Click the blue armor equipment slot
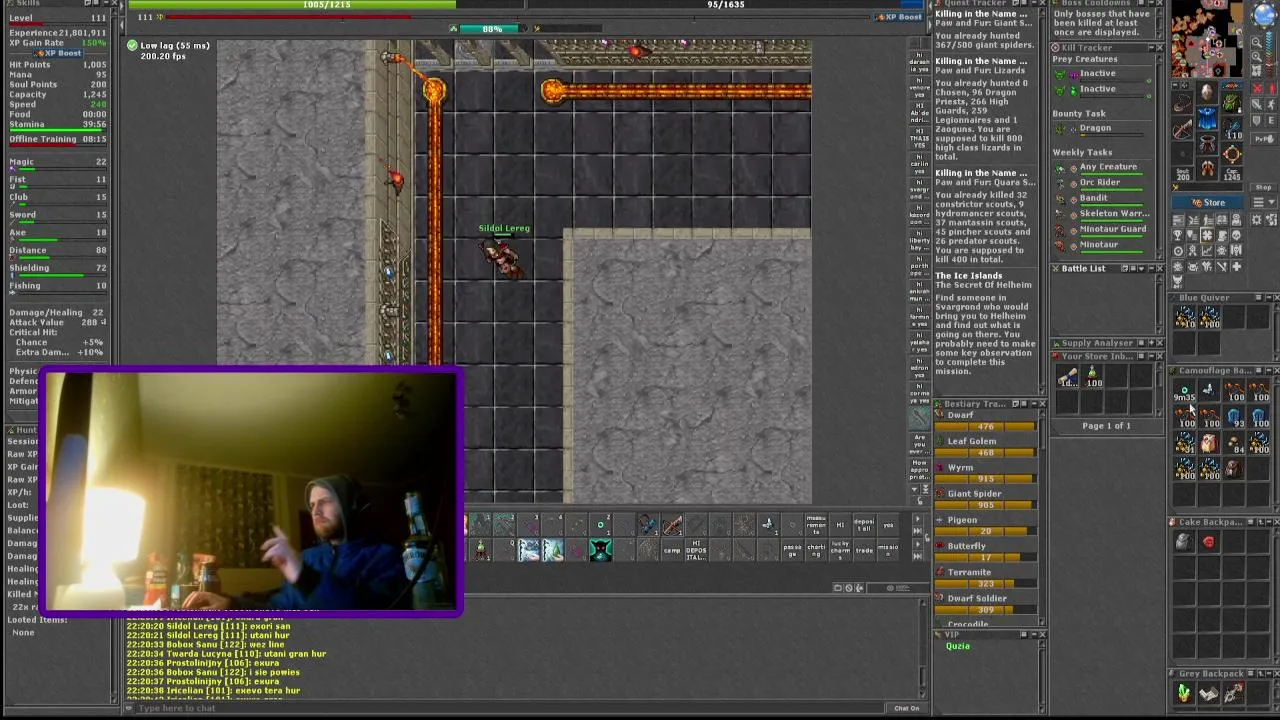The width and height of the screenshot is (1280, 720). pos(1207,117)
